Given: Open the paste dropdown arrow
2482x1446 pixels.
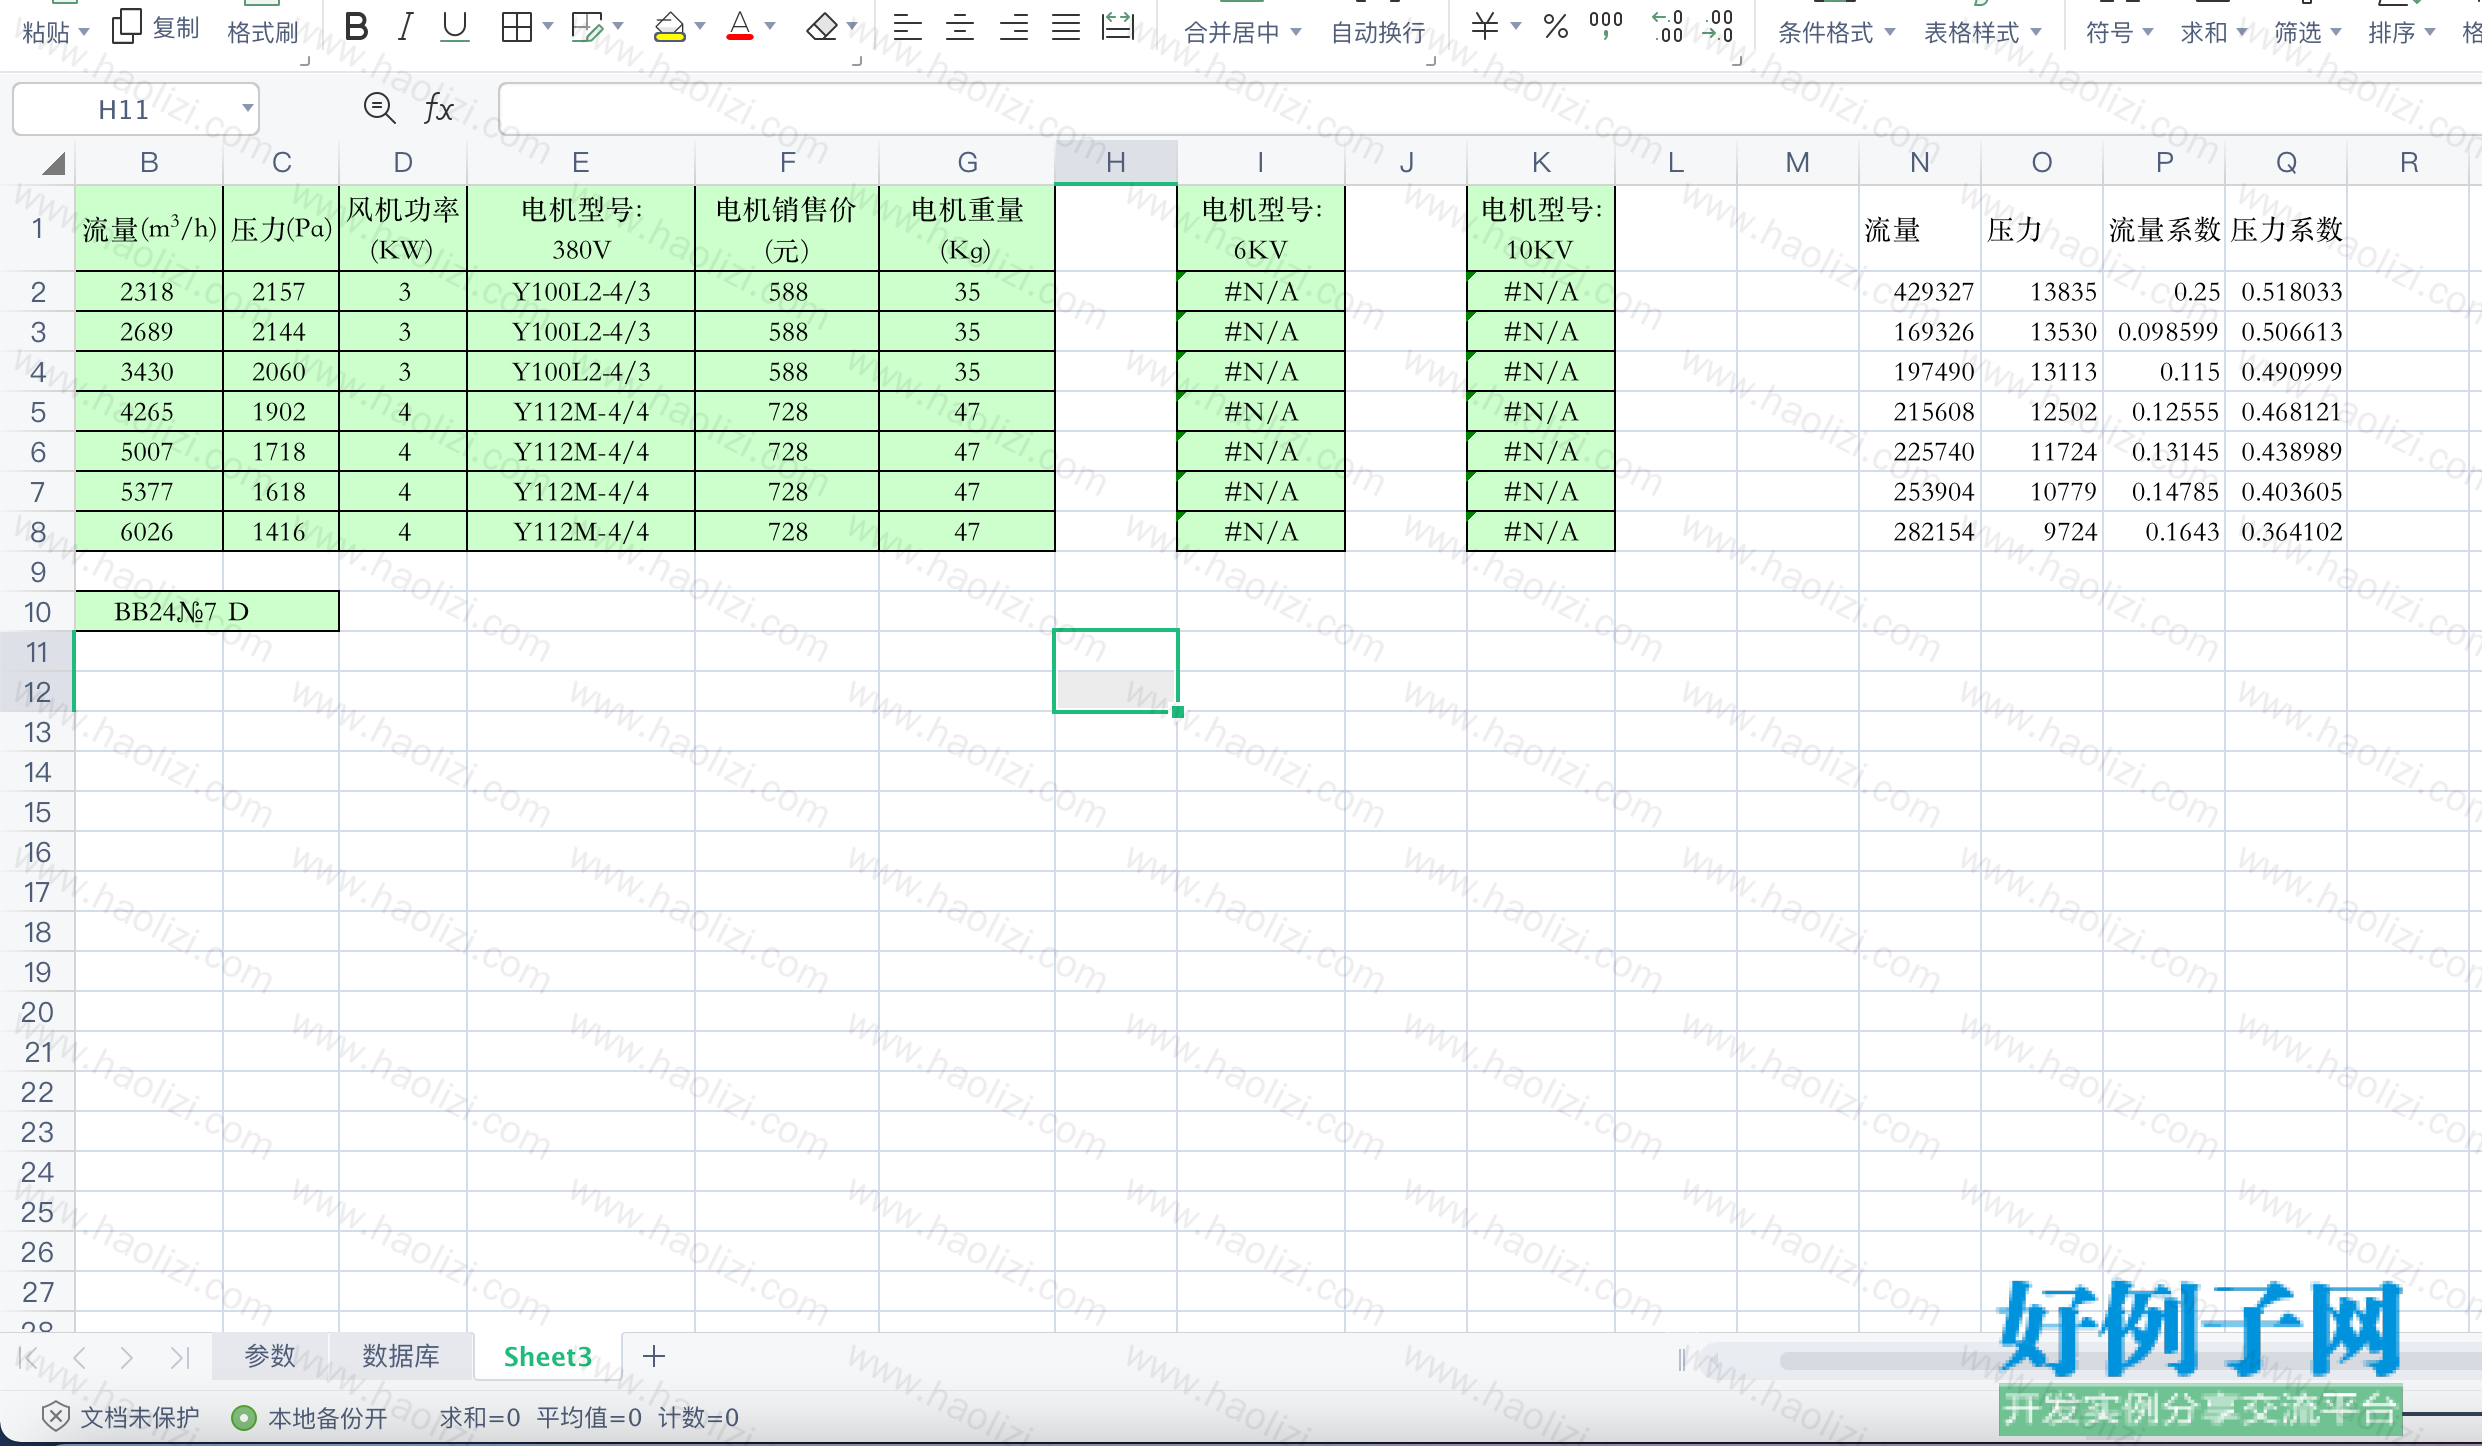Looking at the screenshot, I should click(84, 32).
